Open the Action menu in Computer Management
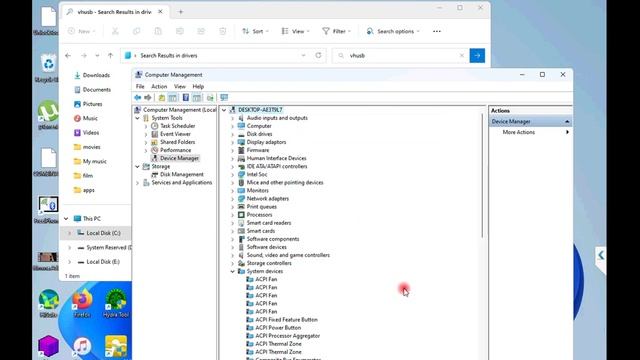The image size is (640, 360). [x=159, y=87]
